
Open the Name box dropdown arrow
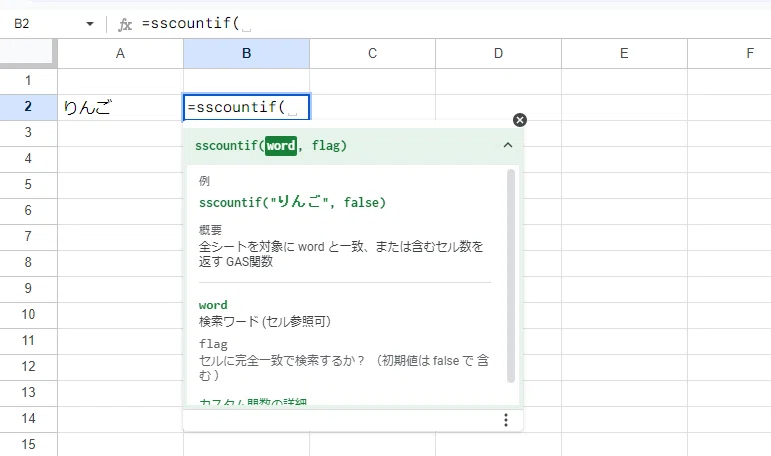click(89, 24)
